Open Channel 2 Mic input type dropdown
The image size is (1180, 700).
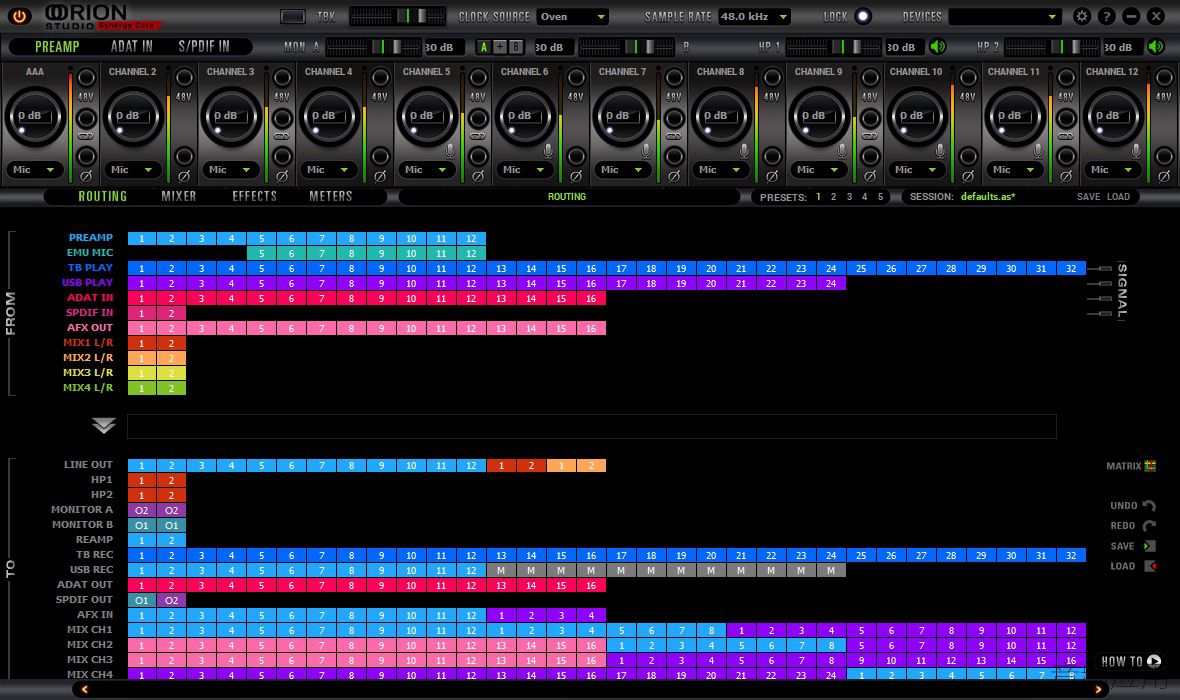point(132,169)
